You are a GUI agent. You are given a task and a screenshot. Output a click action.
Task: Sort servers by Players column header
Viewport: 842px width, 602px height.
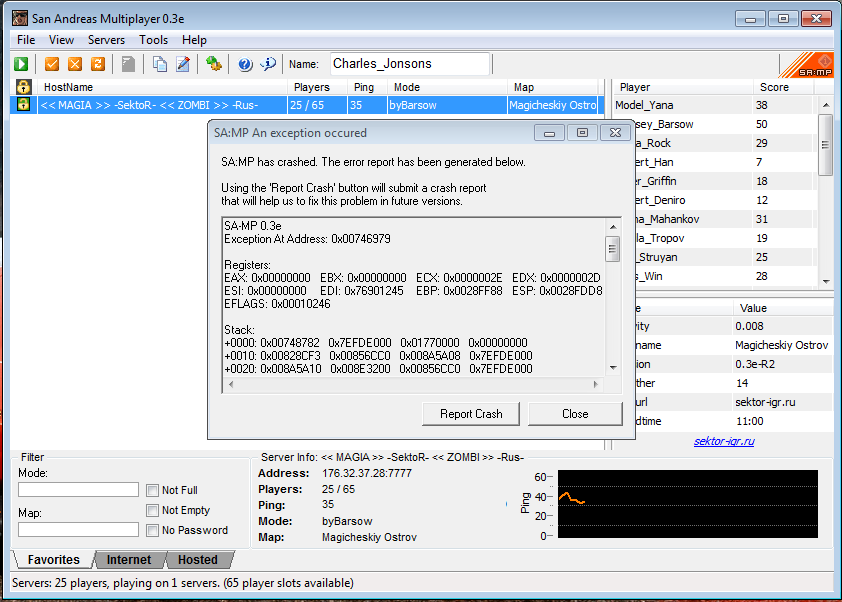317,87
